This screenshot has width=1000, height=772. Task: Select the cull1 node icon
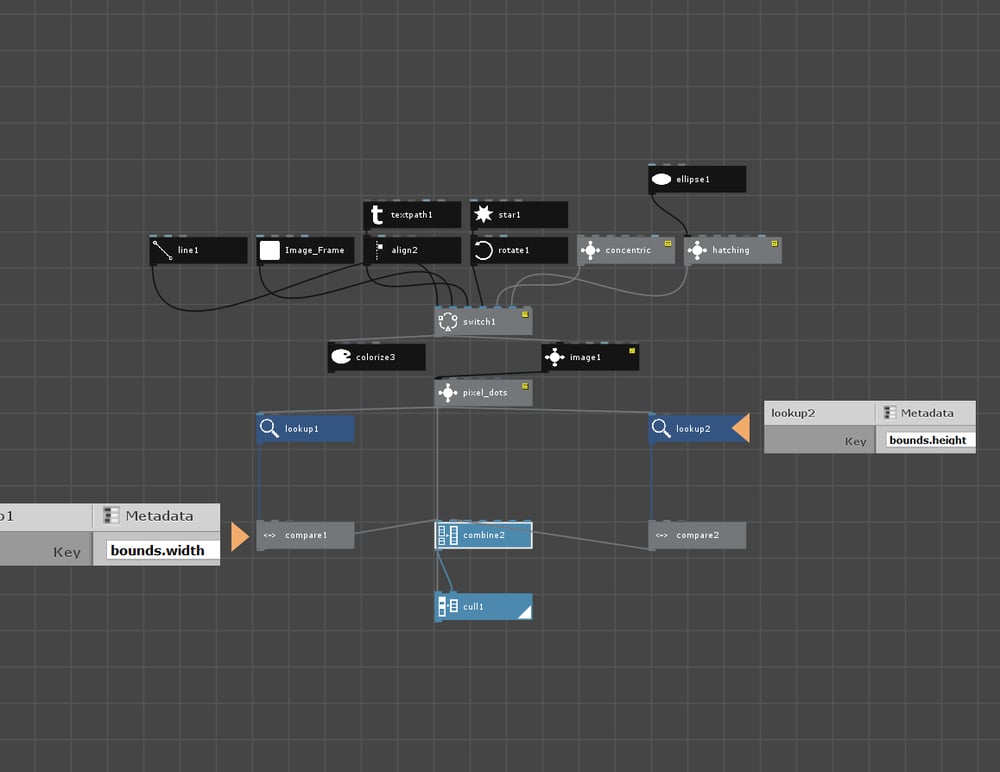point(448,606)
